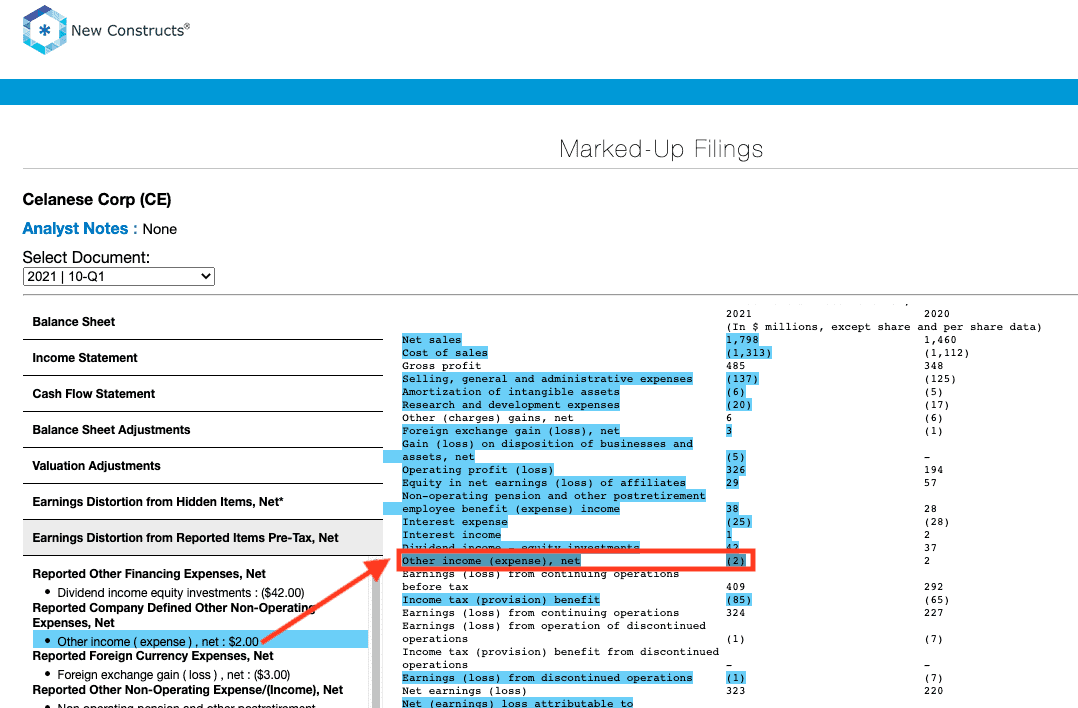1078x708 pixels.
Task: Click the Cost of sales line in filing
Action: tap(445, 353)
